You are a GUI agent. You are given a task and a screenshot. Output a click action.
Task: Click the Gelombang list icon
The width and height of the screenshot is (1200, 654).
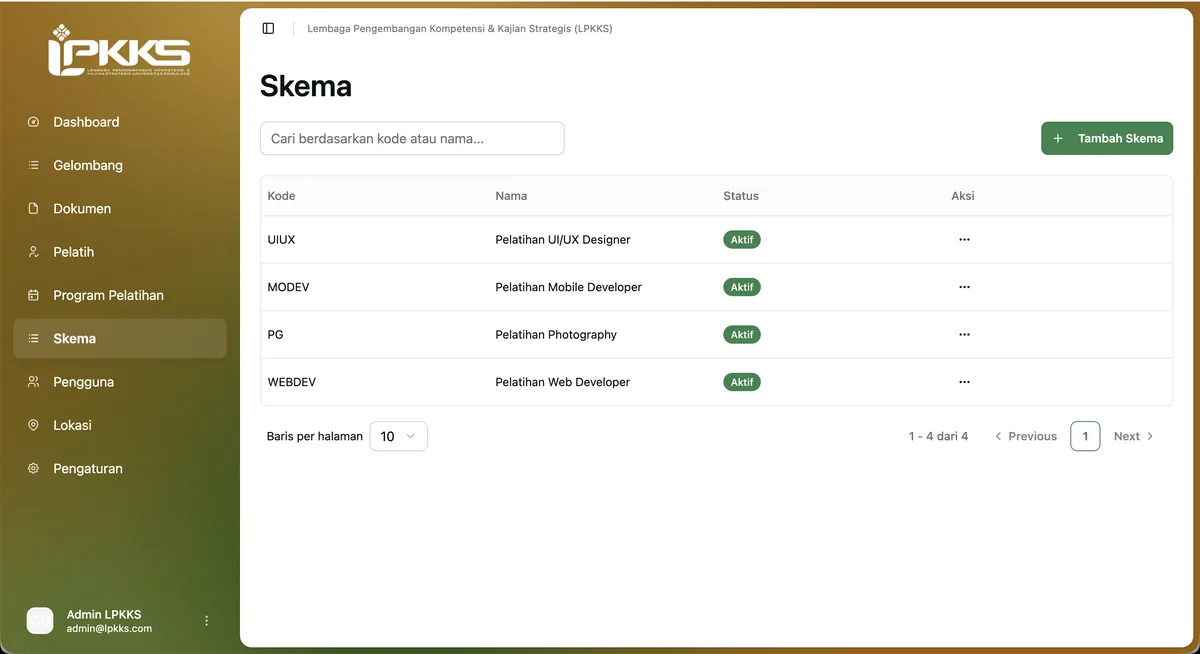point(33,165)
